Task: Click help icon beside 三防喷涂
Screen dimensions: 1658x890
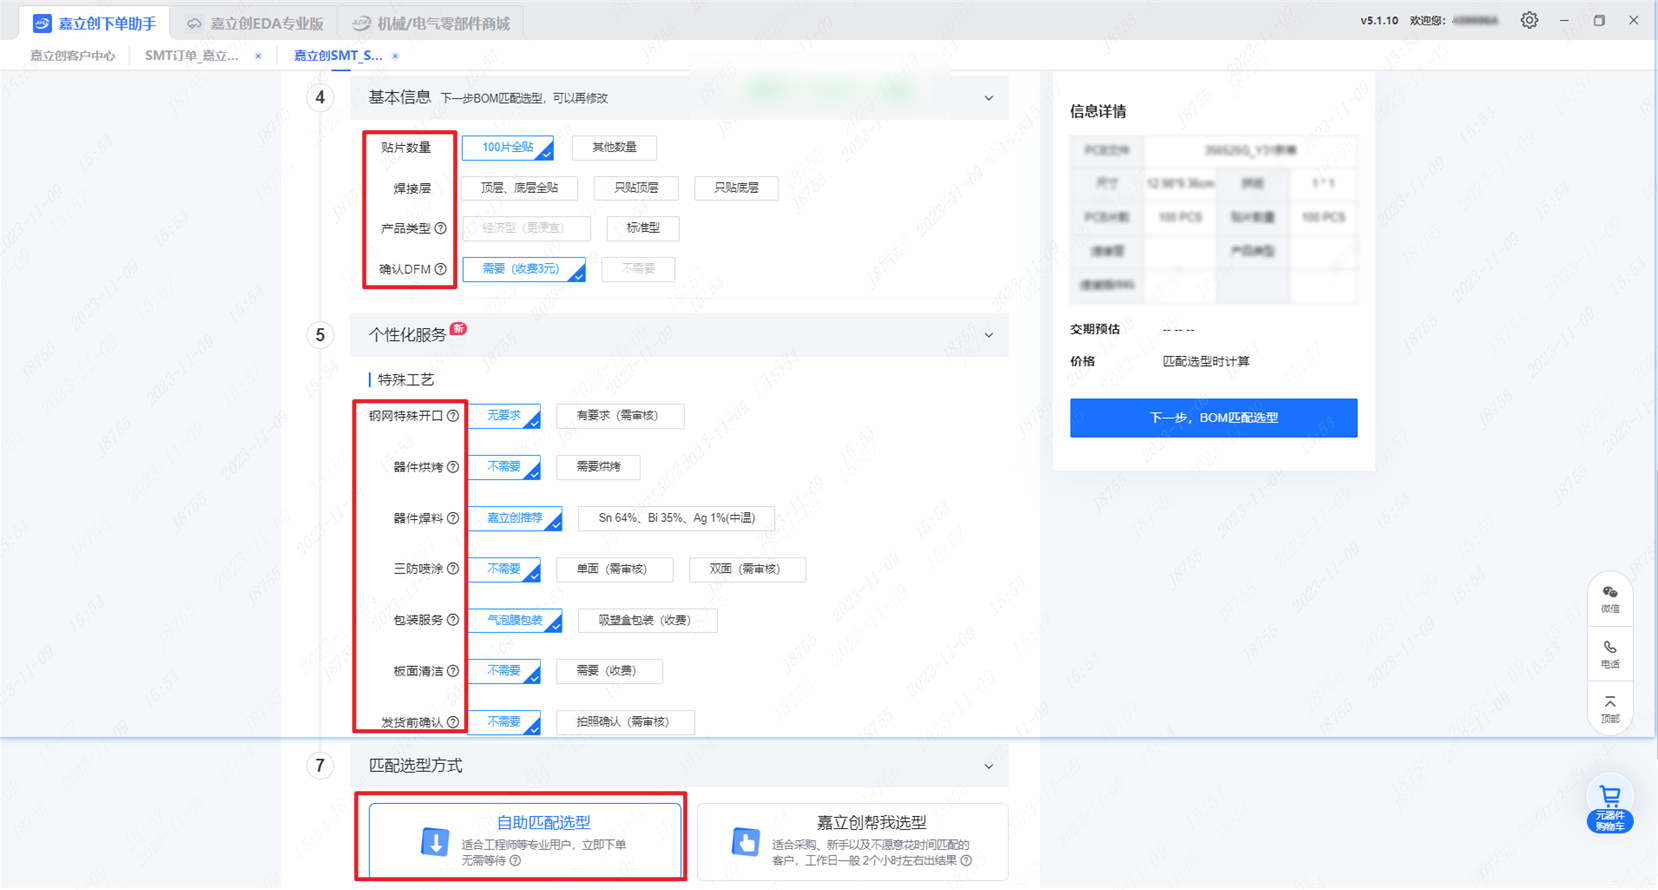Action: (x=453, y=569)
